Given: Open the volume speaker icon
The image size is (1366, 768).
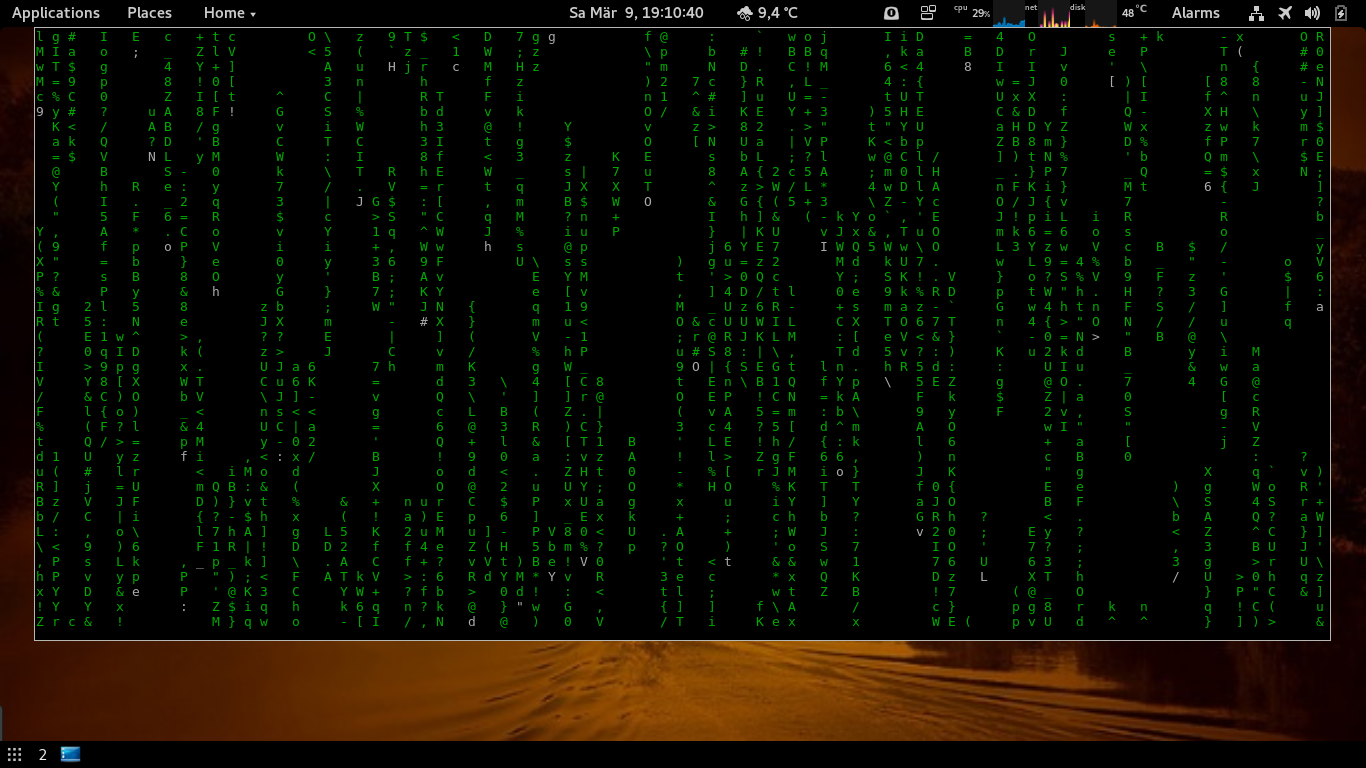Looking at the screenshot, I should pos(1313,13).
